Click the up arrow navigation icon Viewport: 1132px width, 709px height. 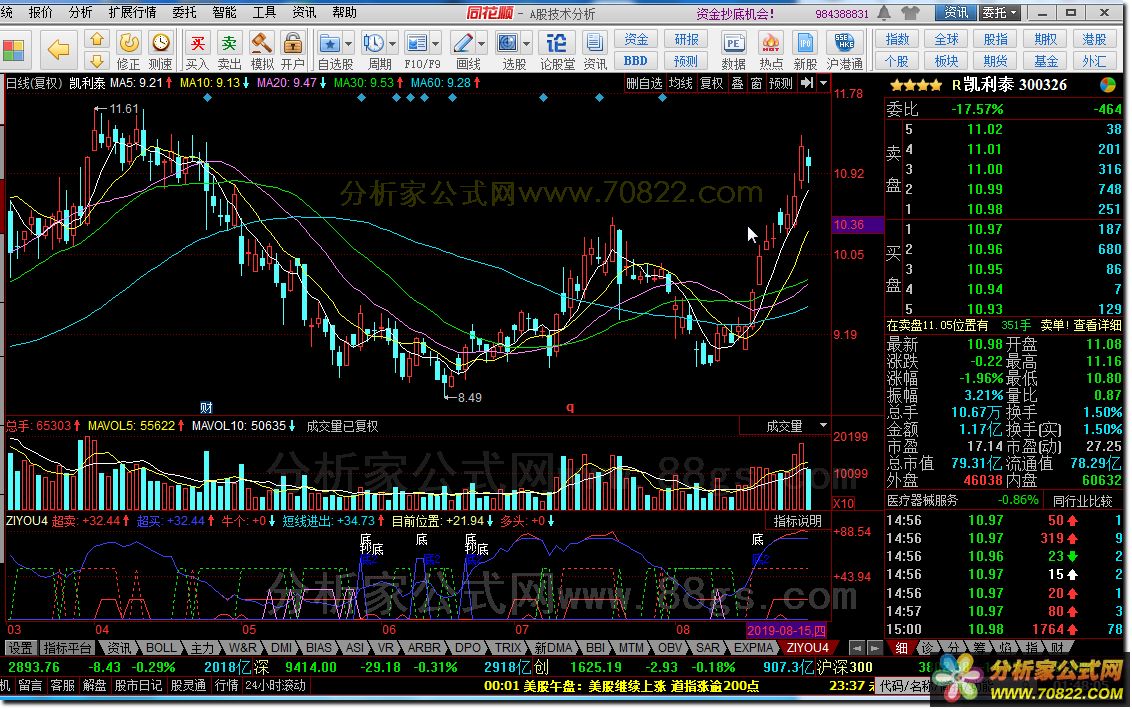tap(97, 40)
